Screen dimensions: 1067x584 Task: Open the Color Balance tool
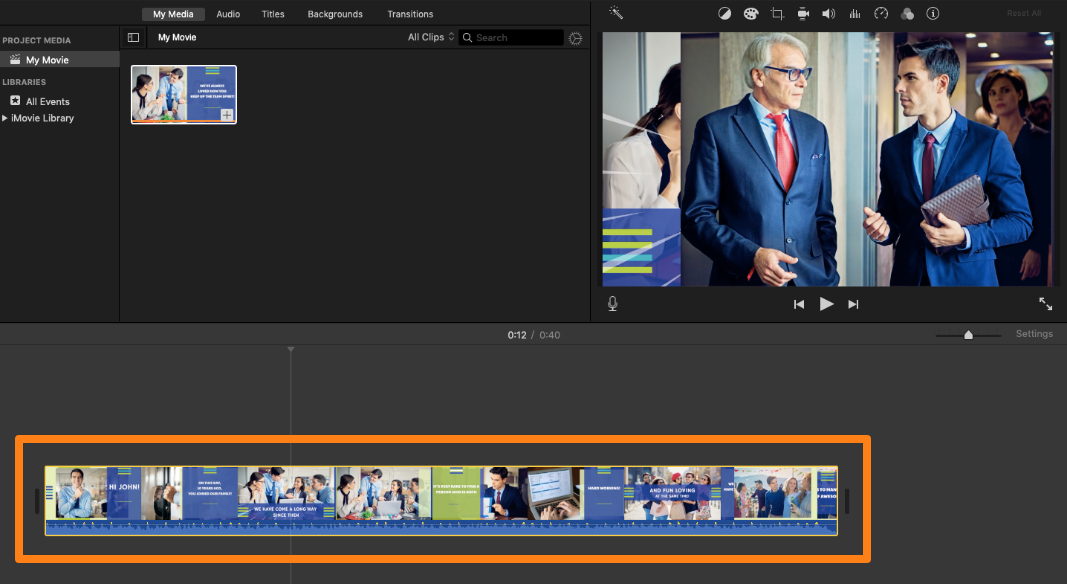(x=725, y=13)
